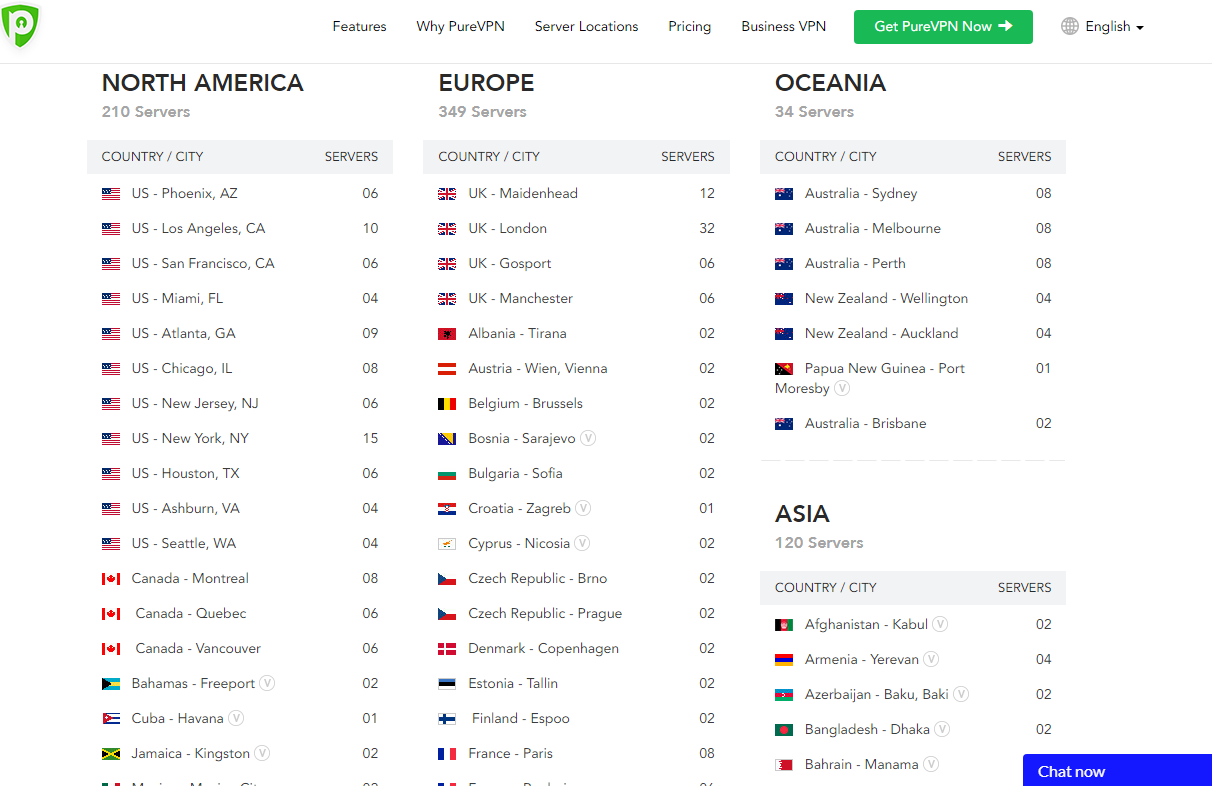Click the Bahamas flag icon
The width and height of the screenshot is (1212, 786).
[x=111, y=684]
